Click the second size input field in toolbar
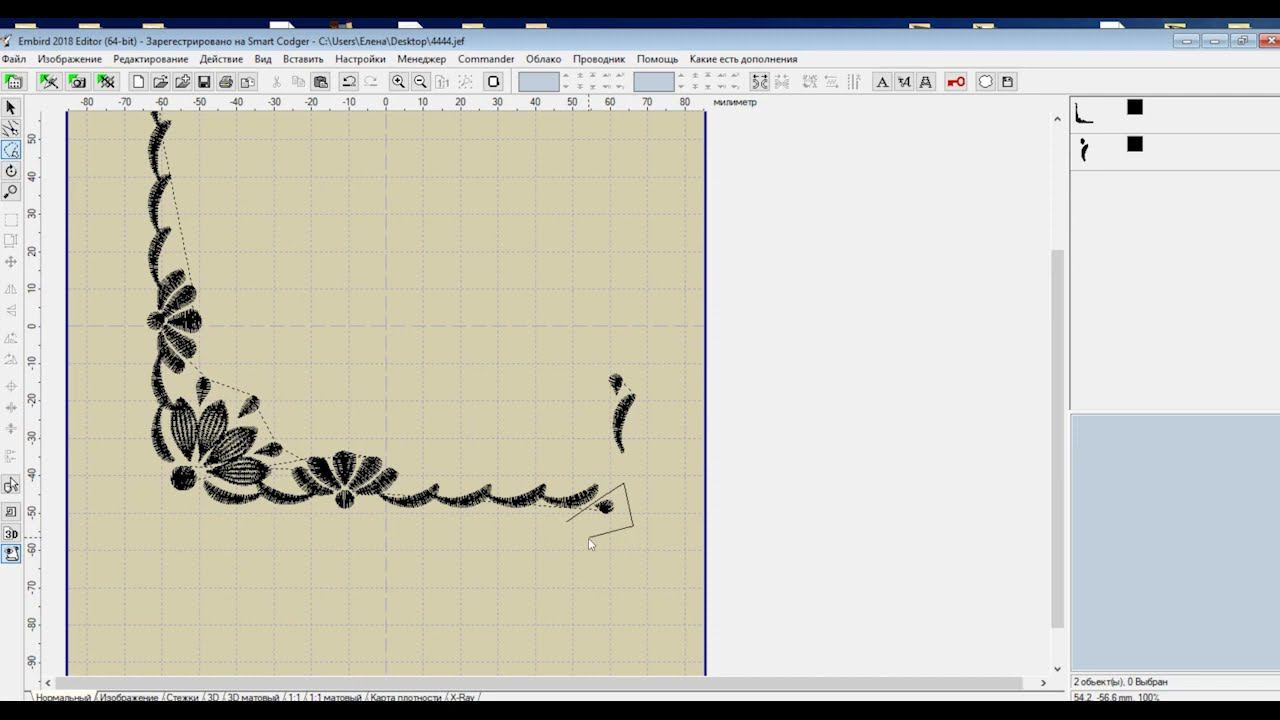Image resolution: width=1280 pixels, height=720 pixels. click(654, 82)
